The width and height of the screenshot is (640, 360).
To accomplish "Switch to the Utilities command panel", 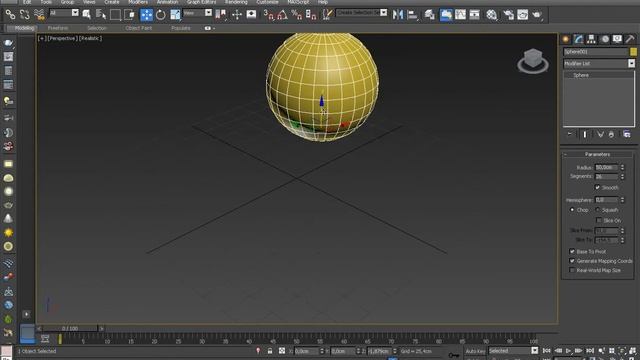I will point(630,39).
